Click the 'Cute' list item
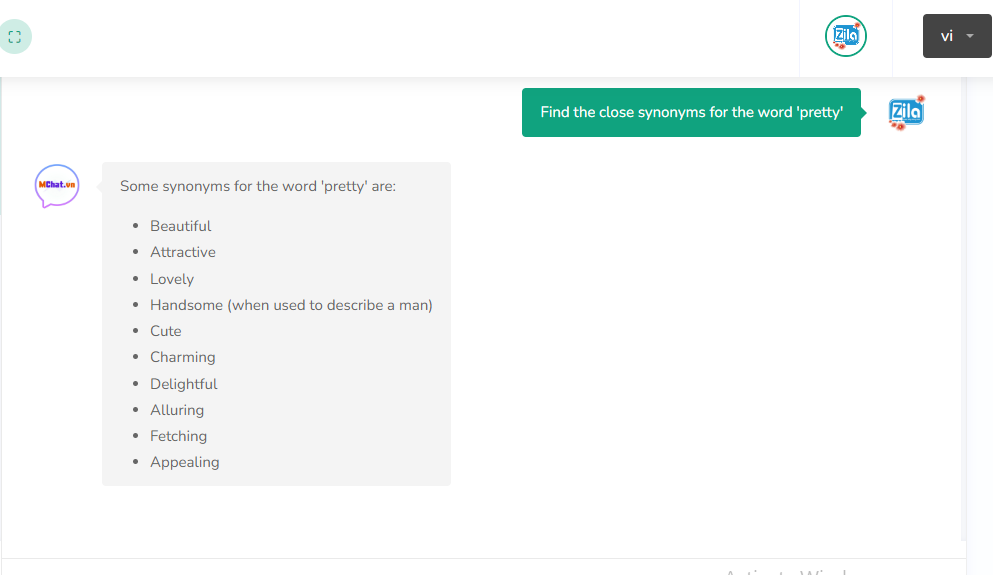The image size is (993, 575). click(x=166, y=331)
